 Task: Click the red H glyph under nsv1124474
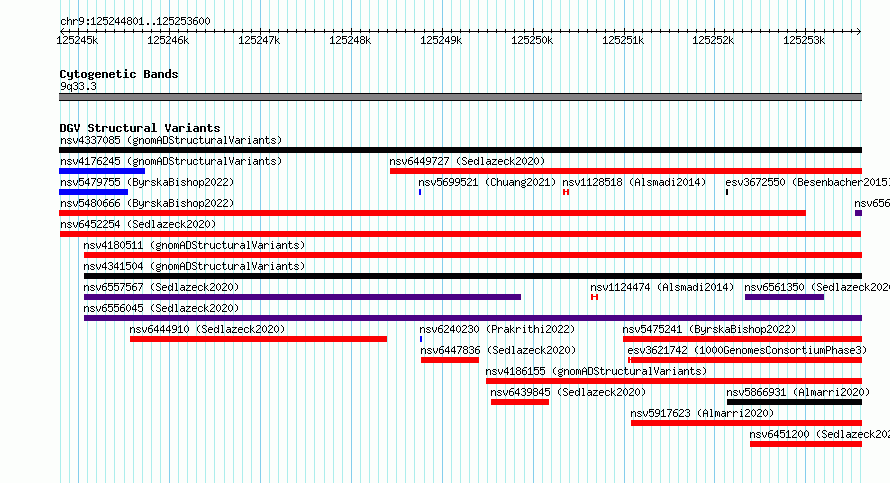click(594, 297)
